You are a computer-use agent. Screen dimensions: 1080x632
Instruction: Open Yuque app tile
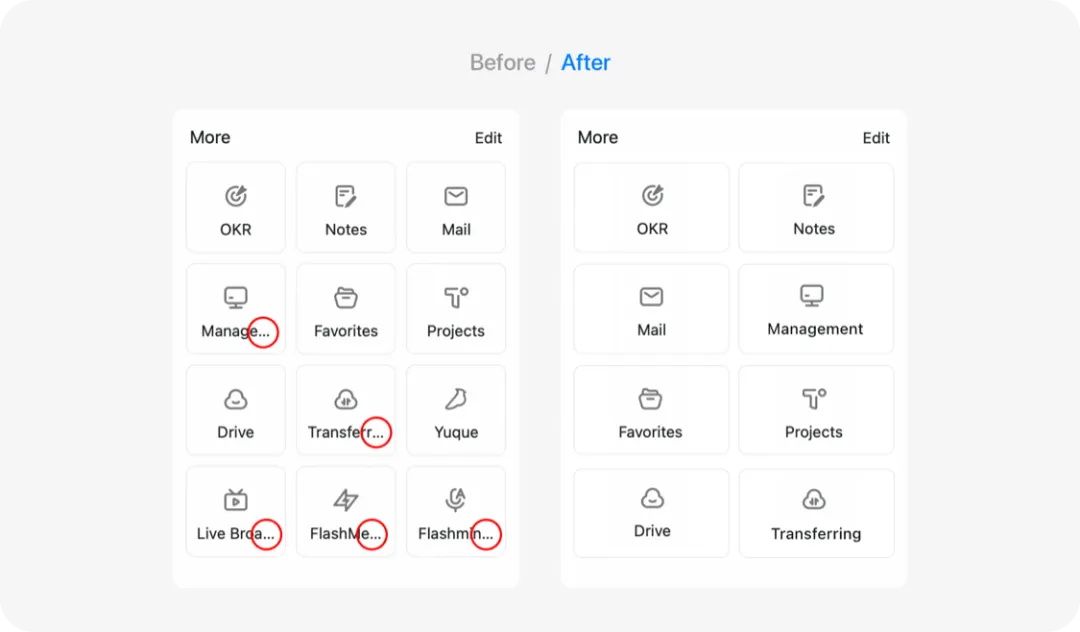pyautogui.click(x=456, y=410)
